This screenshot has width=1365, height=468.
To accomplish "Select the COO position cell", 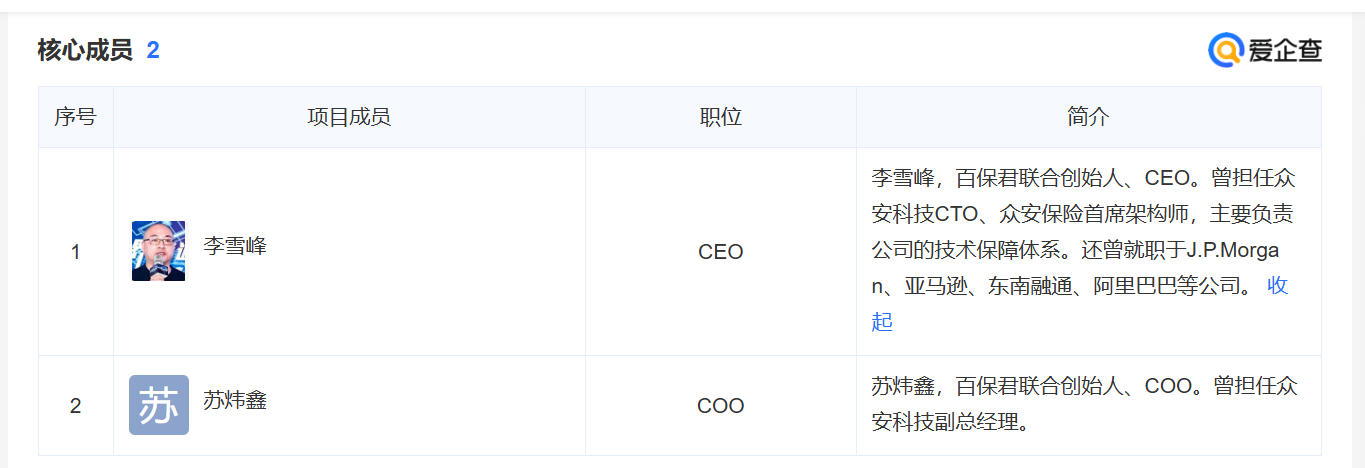I will click(720, 406).
